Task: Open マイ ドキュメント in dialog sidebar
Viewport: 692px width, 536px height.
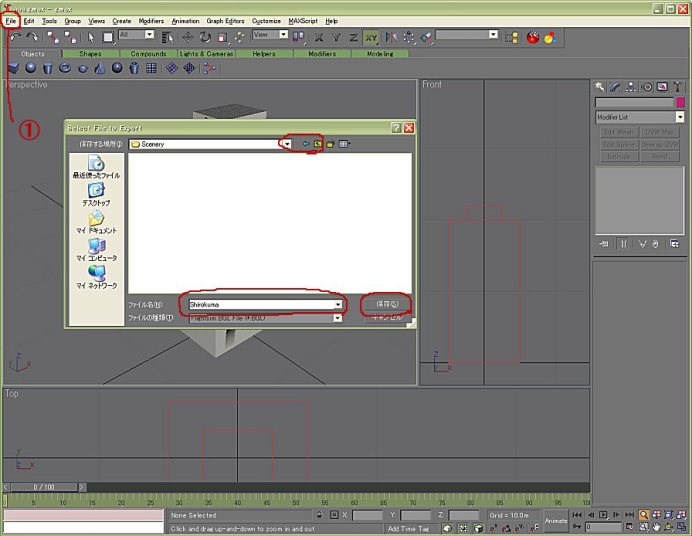Action: pos(96,222)
